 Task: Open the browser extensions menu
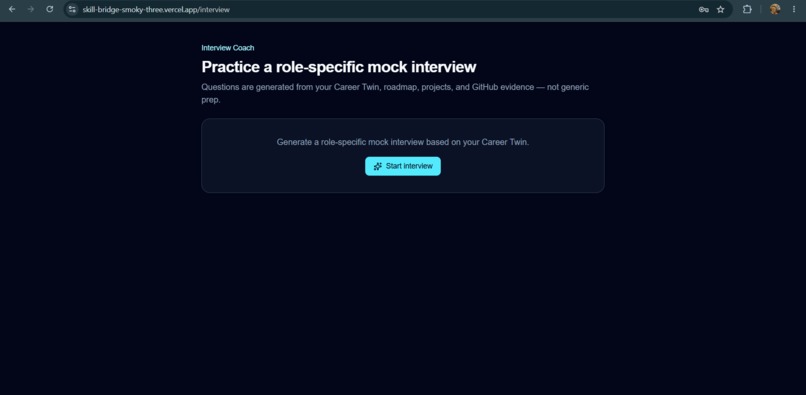[x=747, y=9]
